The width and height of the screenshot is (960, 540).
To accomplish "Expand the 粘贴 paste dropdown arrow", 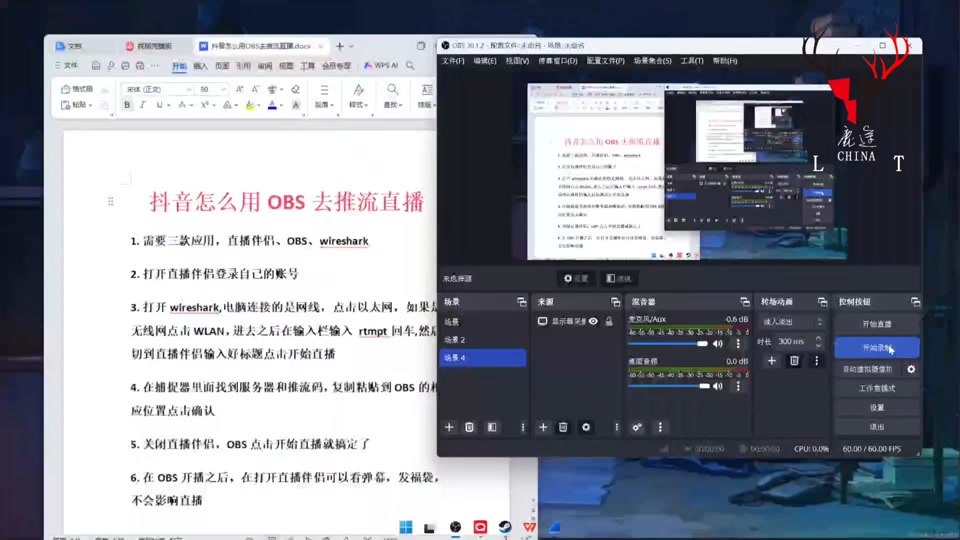I will coord(90,106).
